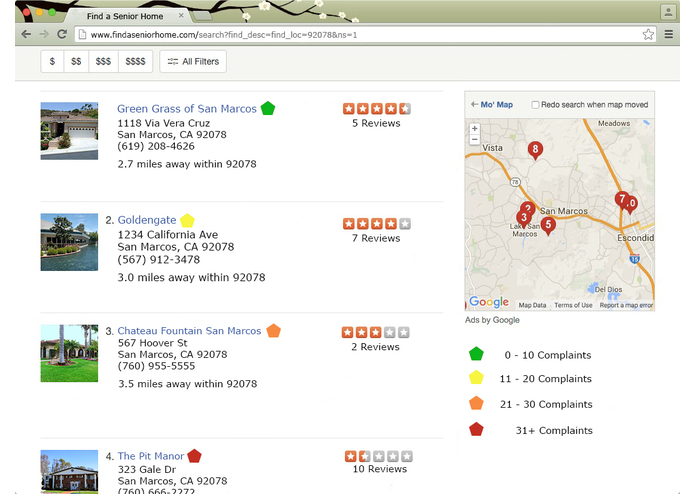Enable Redo search when map moved
The width and height of the screenshot is (695, 494).
(x=535, y=105)
